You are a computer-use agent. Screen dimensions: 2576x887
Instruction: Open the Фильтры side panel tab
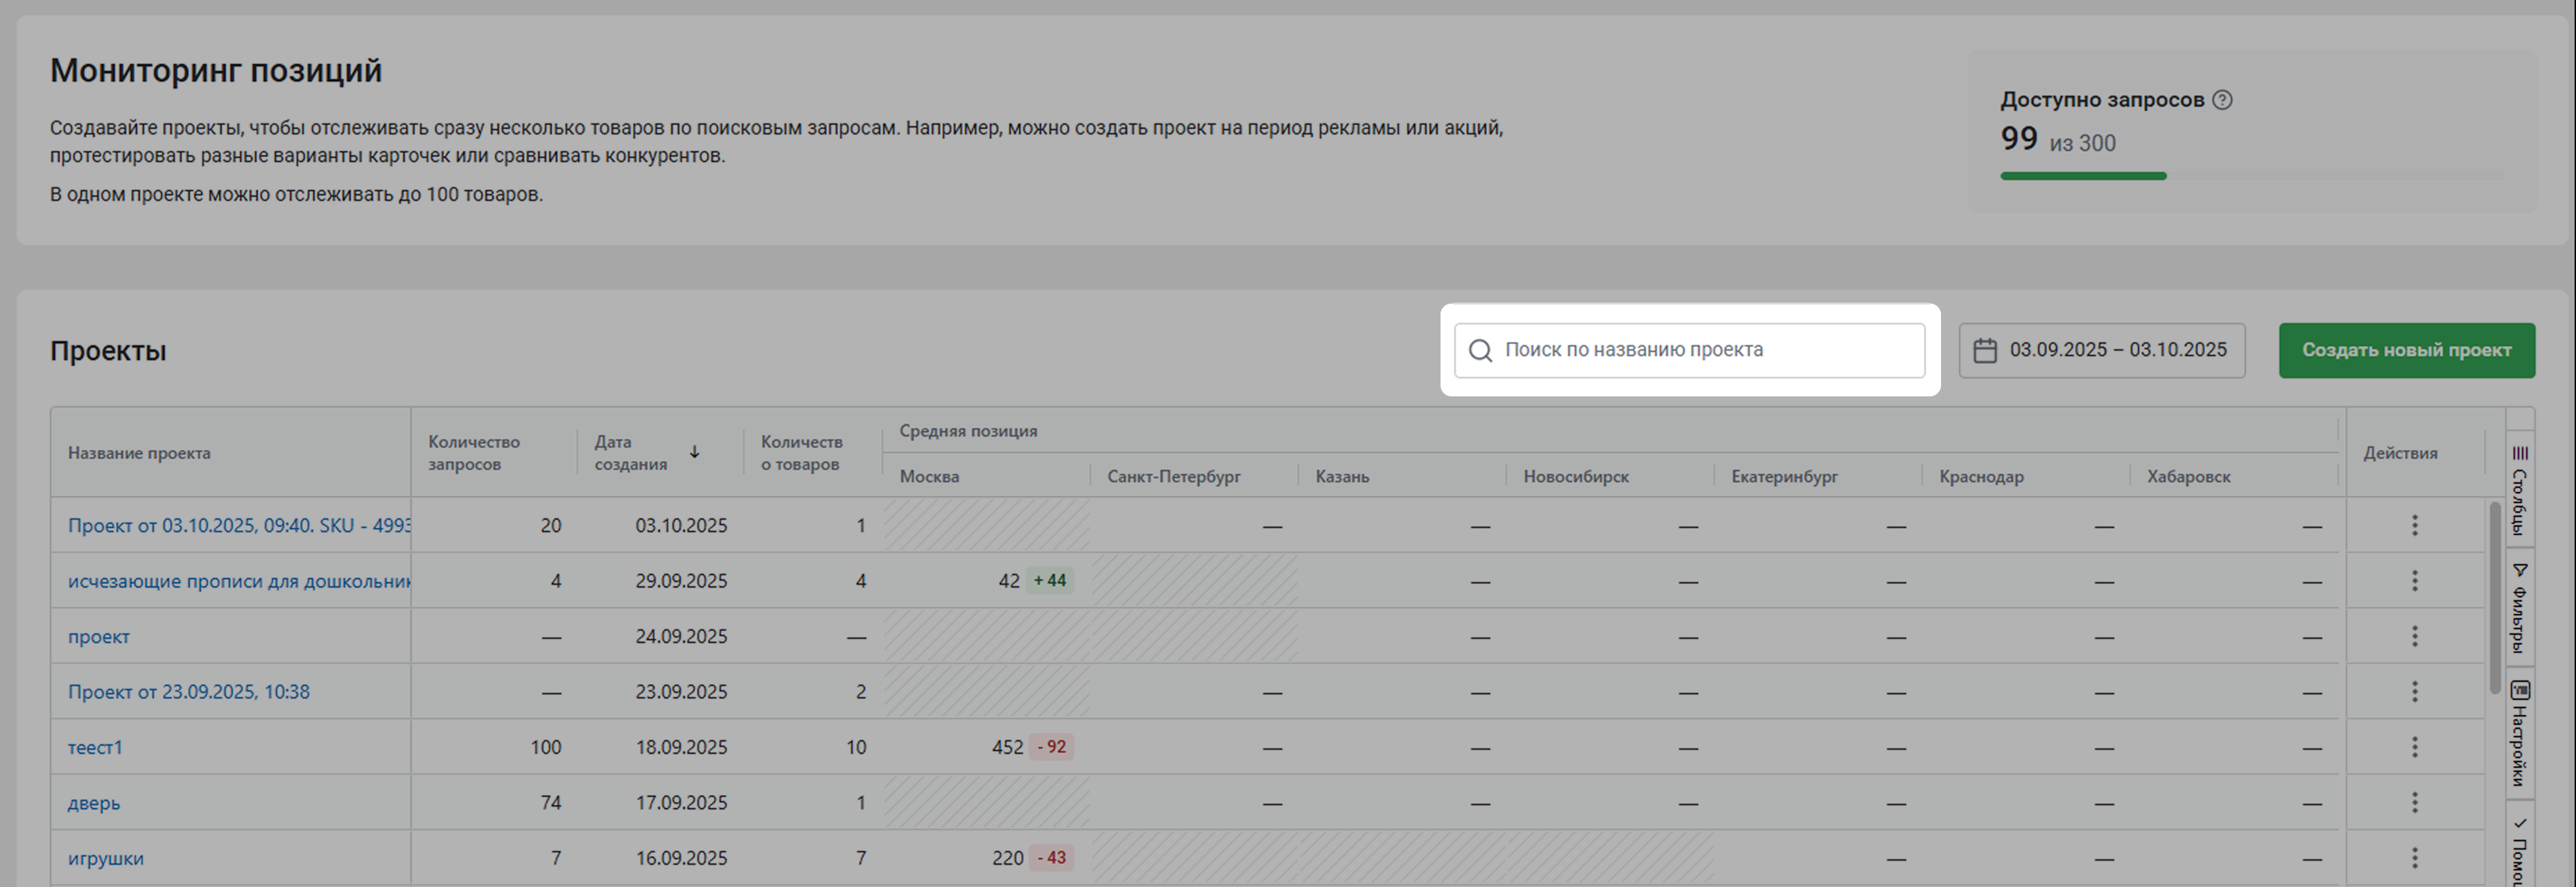[x=2519, y=607]
